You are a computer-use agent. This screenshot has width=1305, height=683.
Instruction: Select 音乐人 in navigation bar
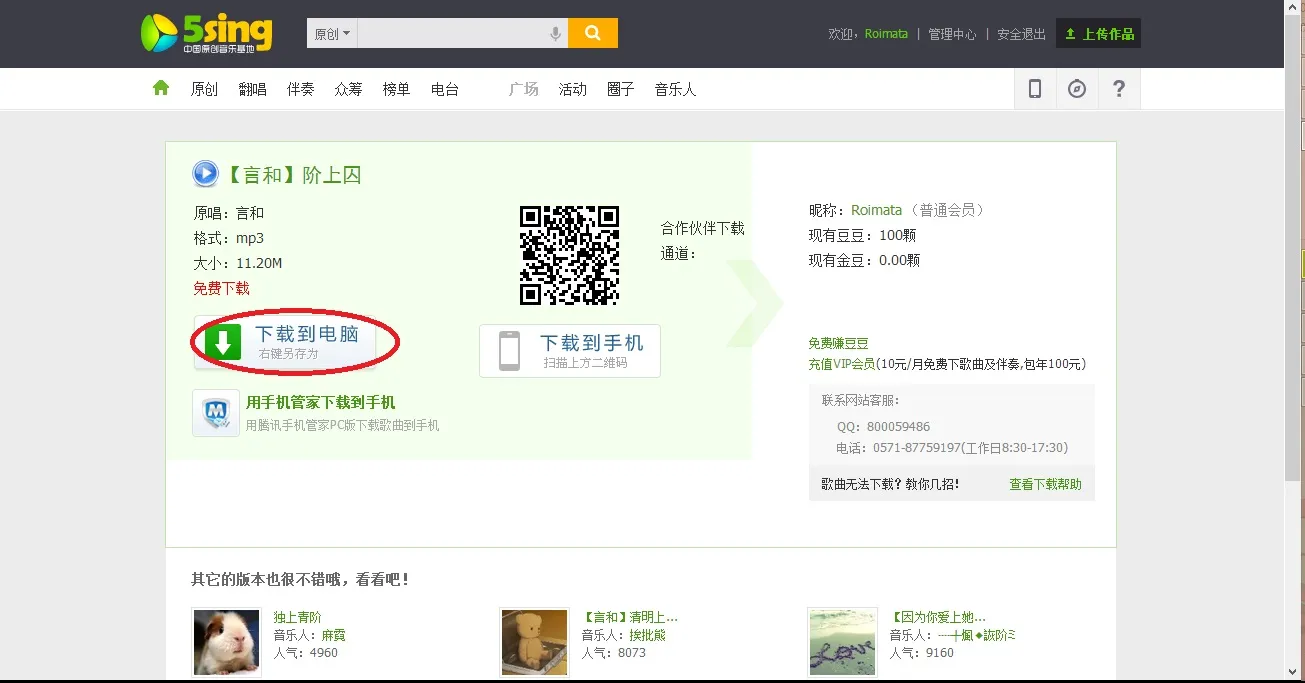pos(675,89)
